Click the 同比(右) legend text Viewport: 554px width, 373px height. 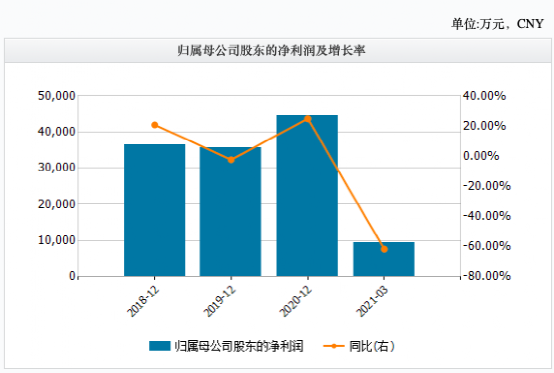click(372, 346)
